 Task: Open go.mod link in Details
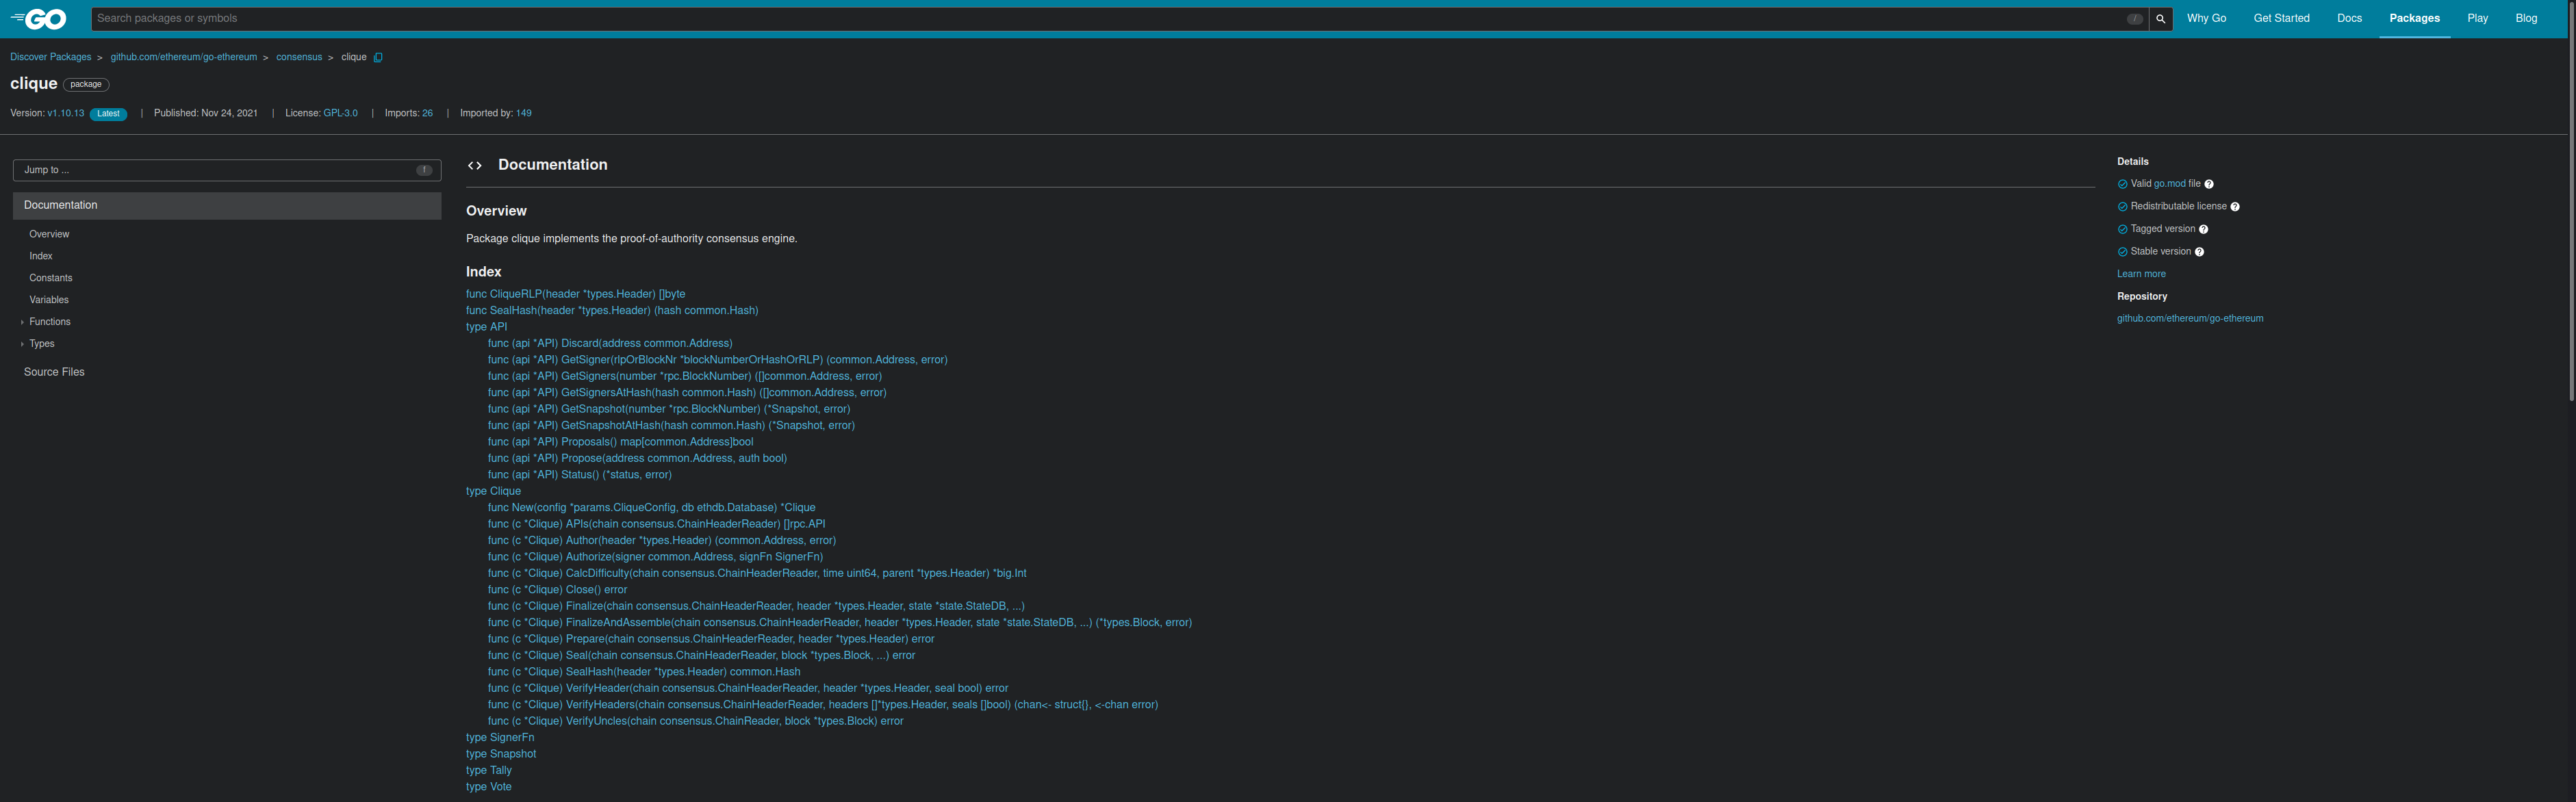[2169, 184]
